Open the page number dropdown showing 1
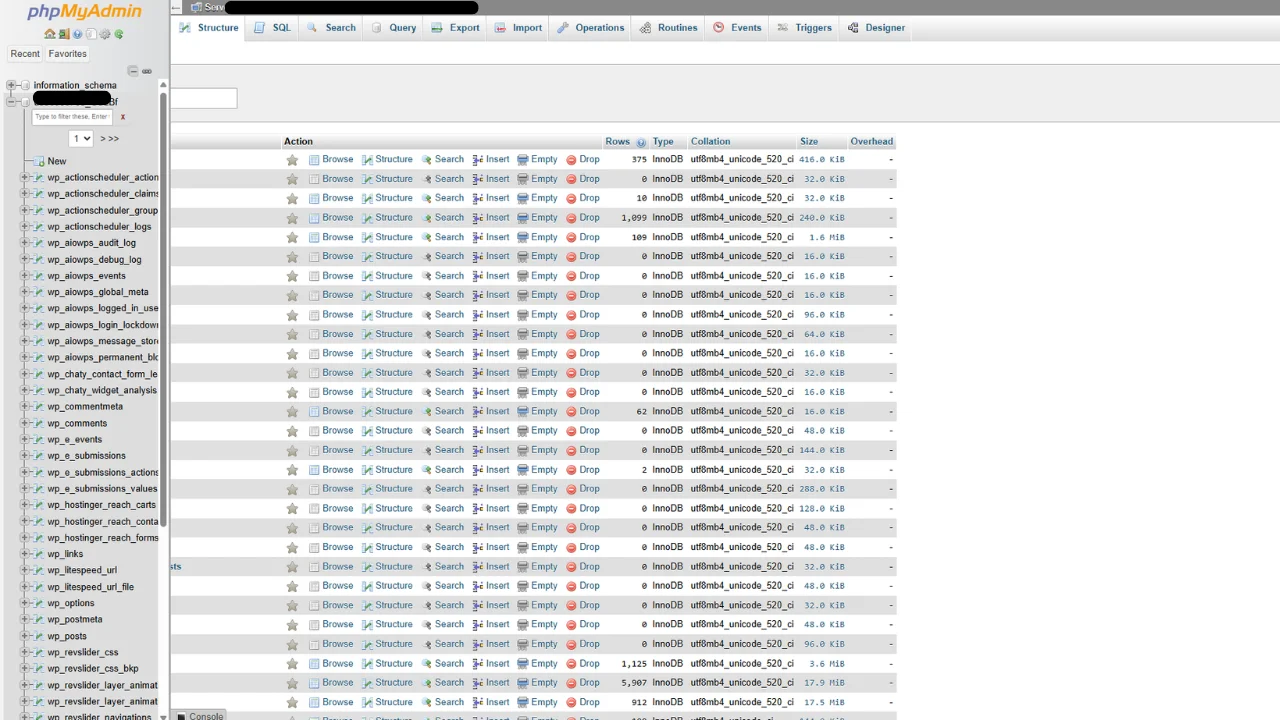The height and width of the screenshot is (720, 1280). click(x=81, y=139)
